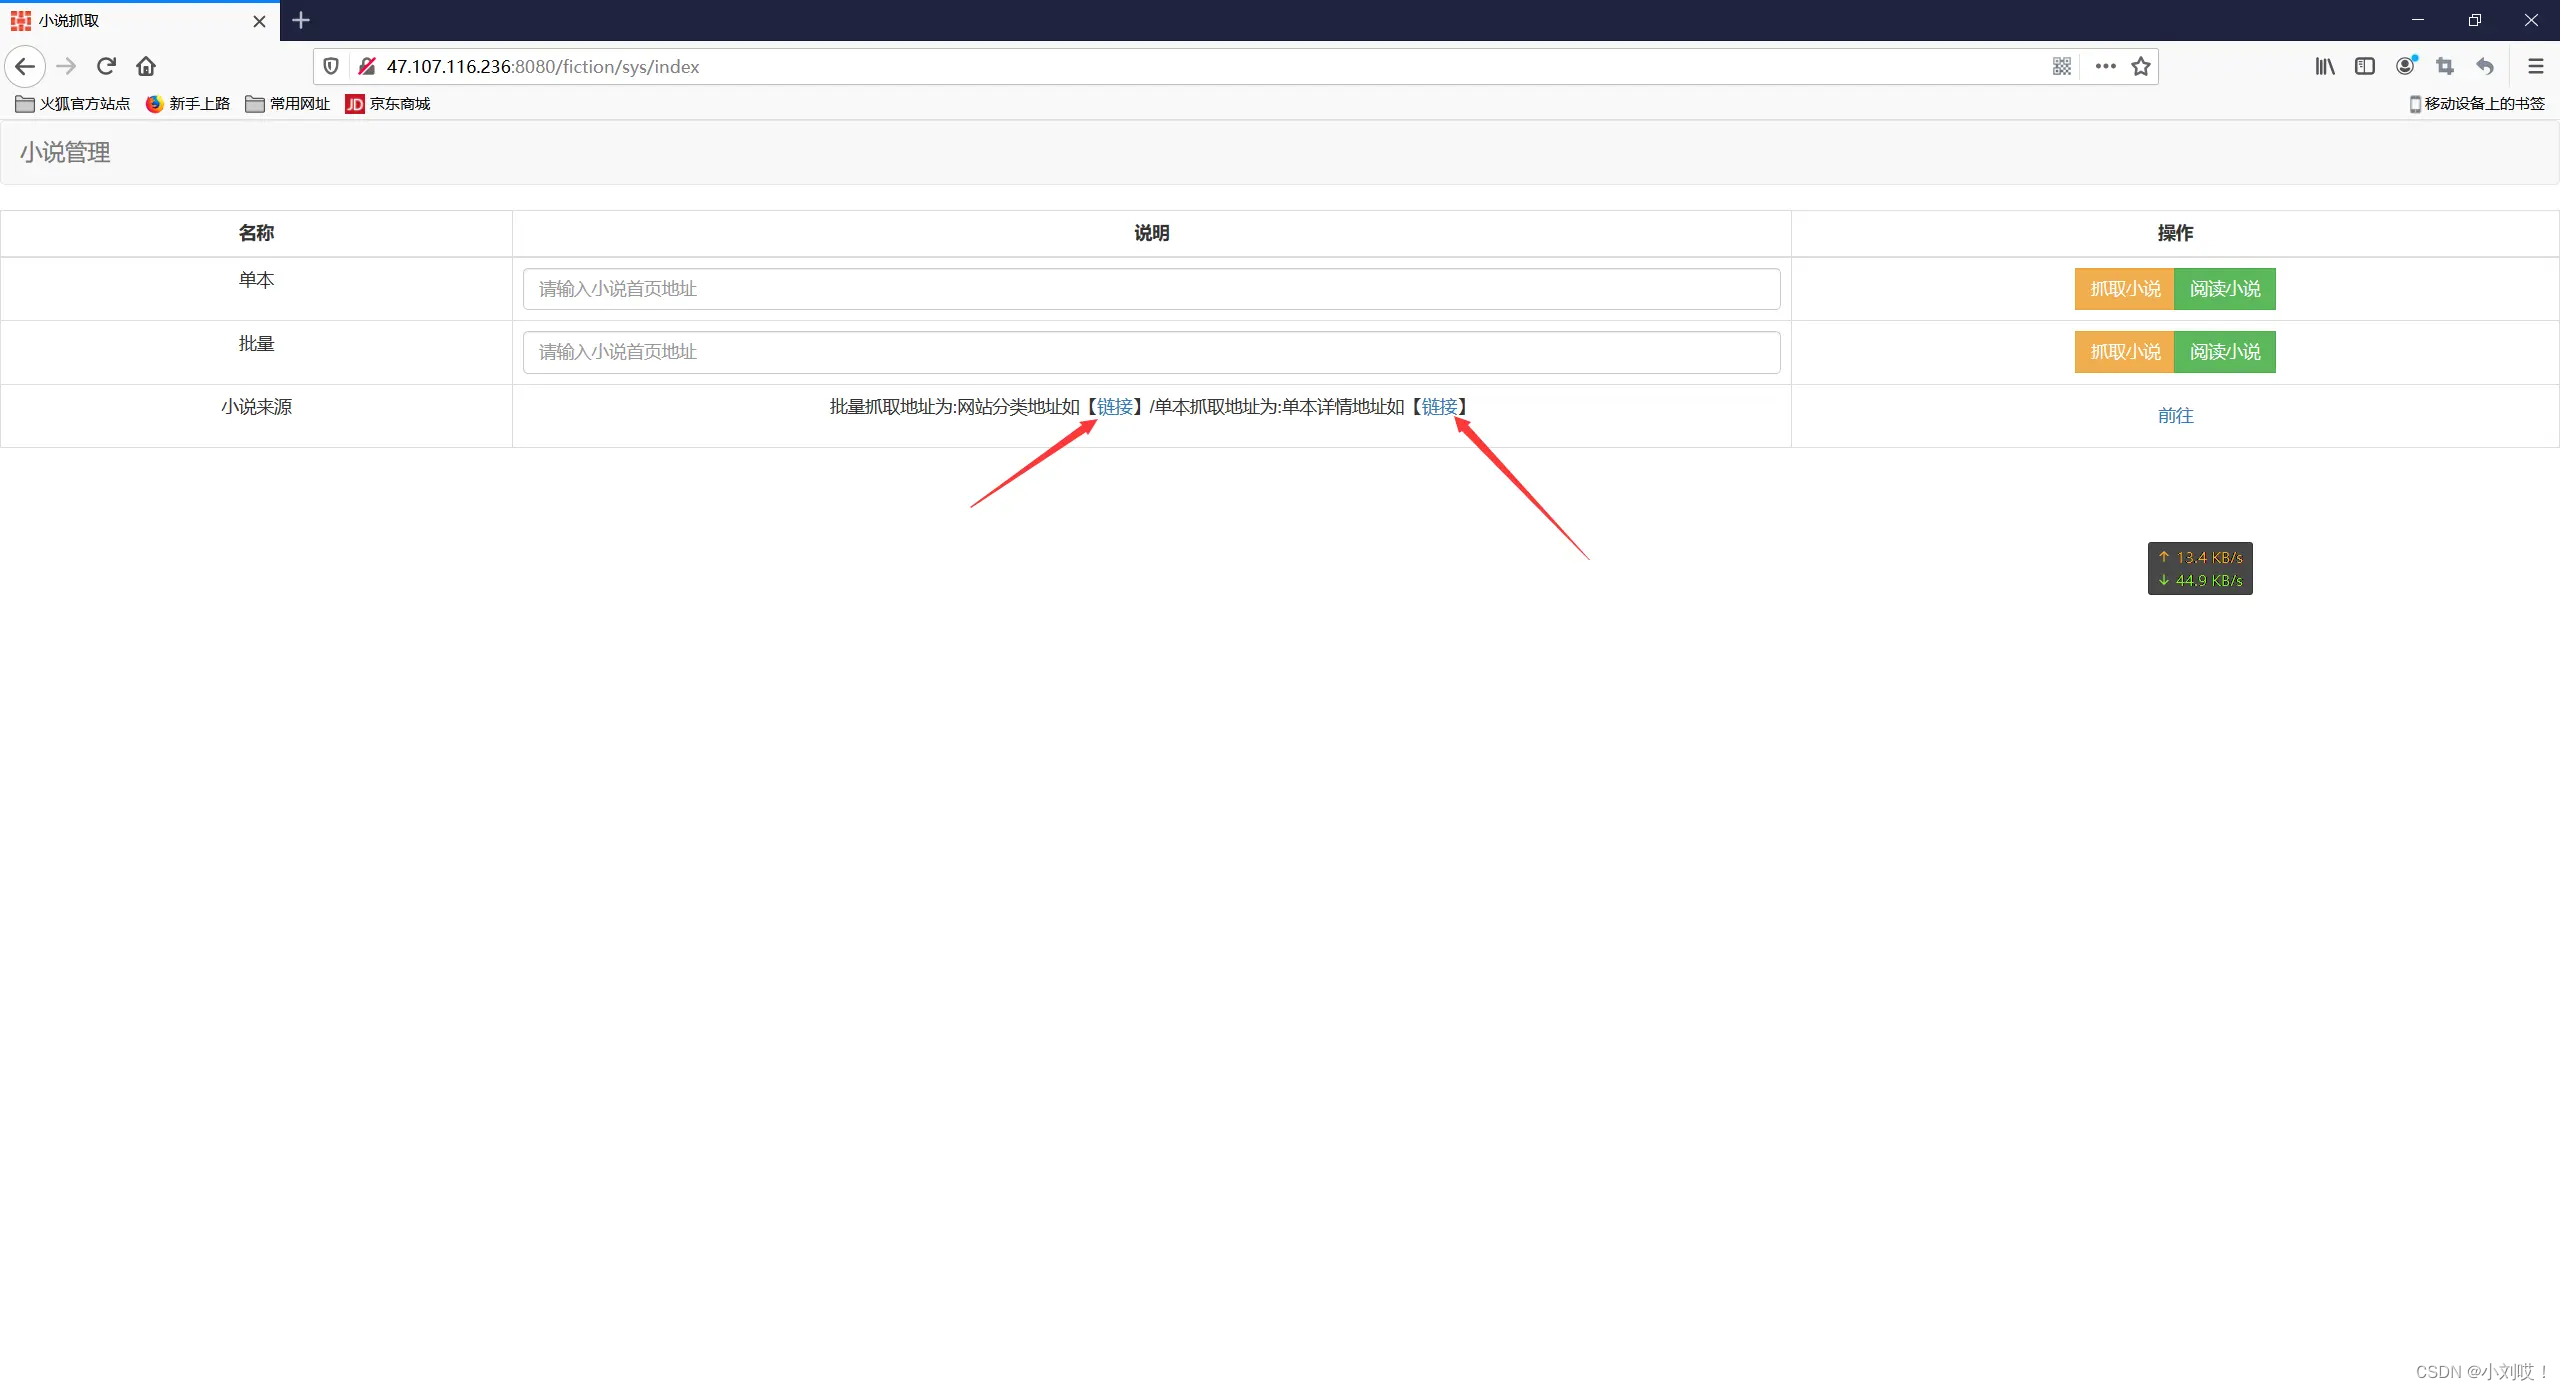Restore down the Firefox window
The height and width of the screenshot is (1390, 2560).
click(2475, 20)
